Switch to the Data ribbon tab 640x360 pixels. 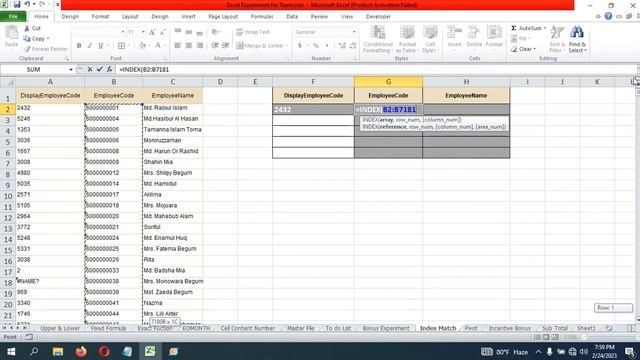pos(292,16)
